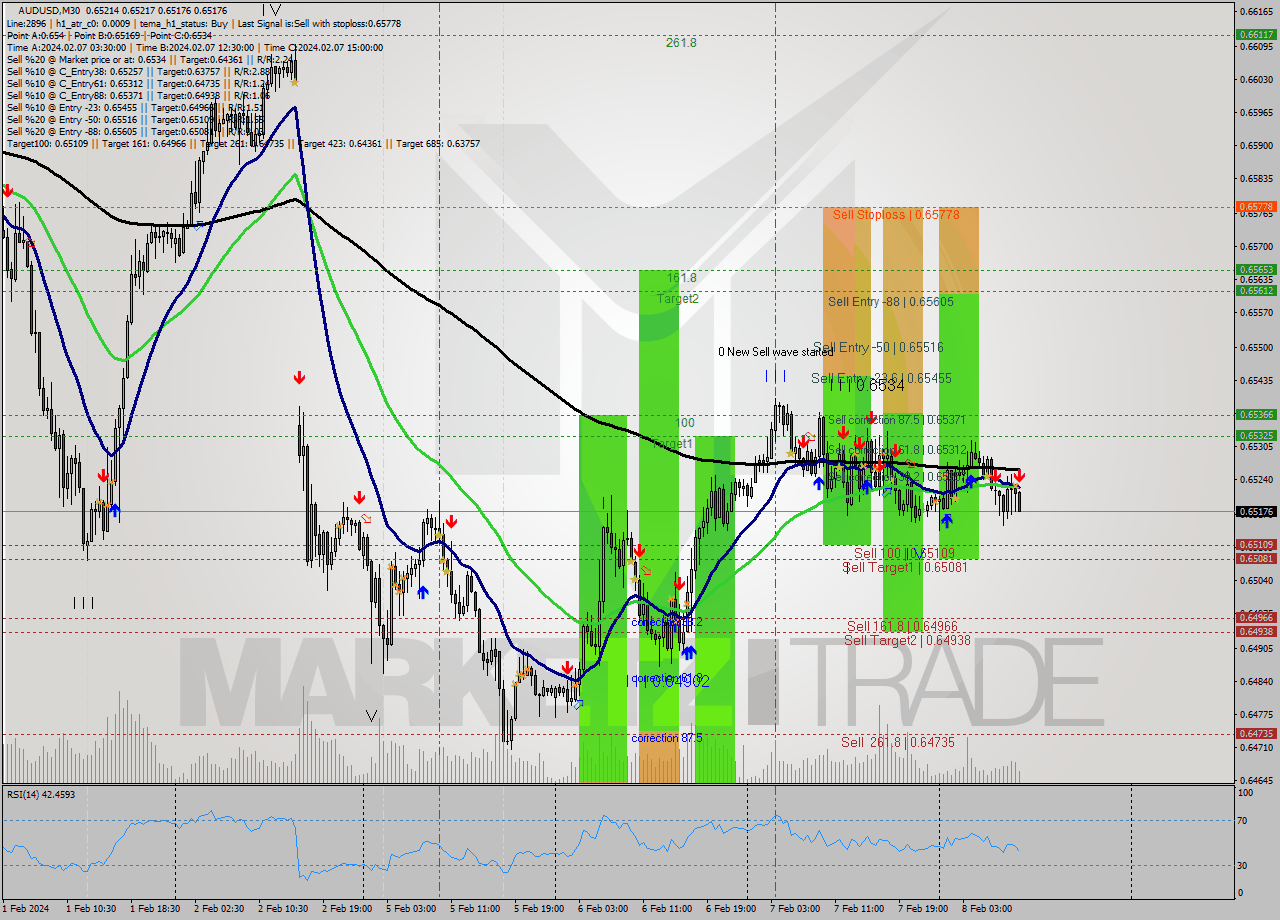Click the red 0.65109 price tag
This screenshot has width=1280, height=920.
point(1257,545)
